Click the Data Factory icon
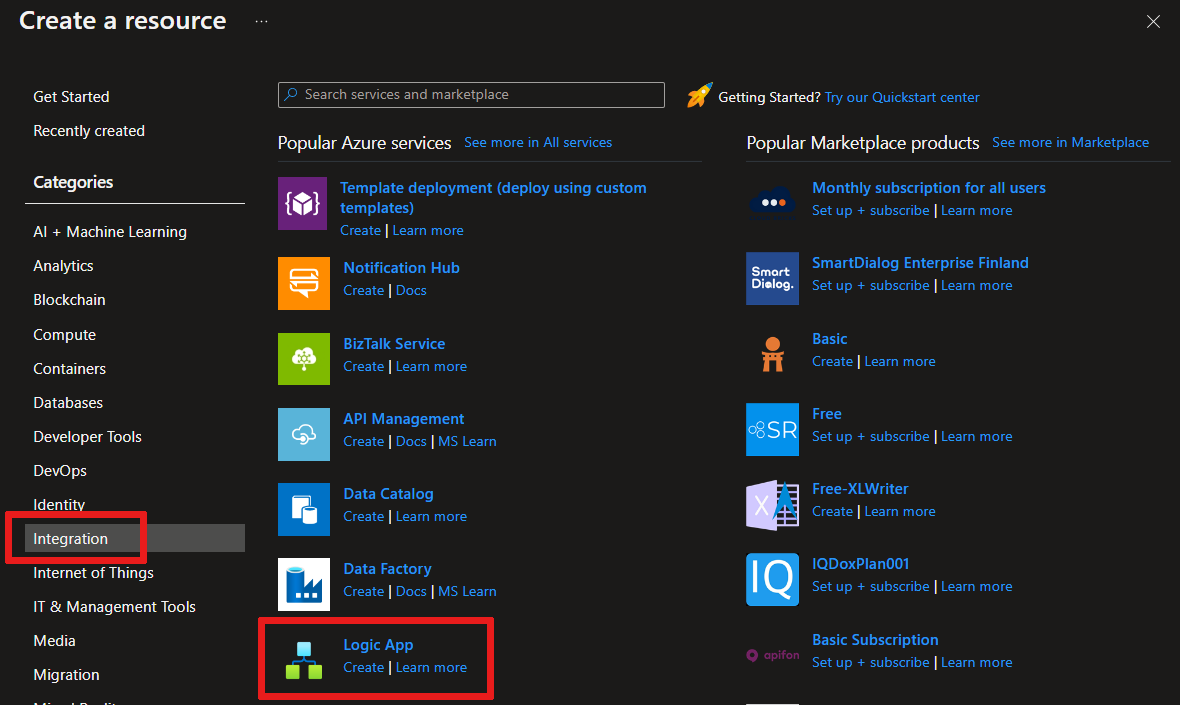This screenshot has height=705, width=1180. click(x=304, y=585)
